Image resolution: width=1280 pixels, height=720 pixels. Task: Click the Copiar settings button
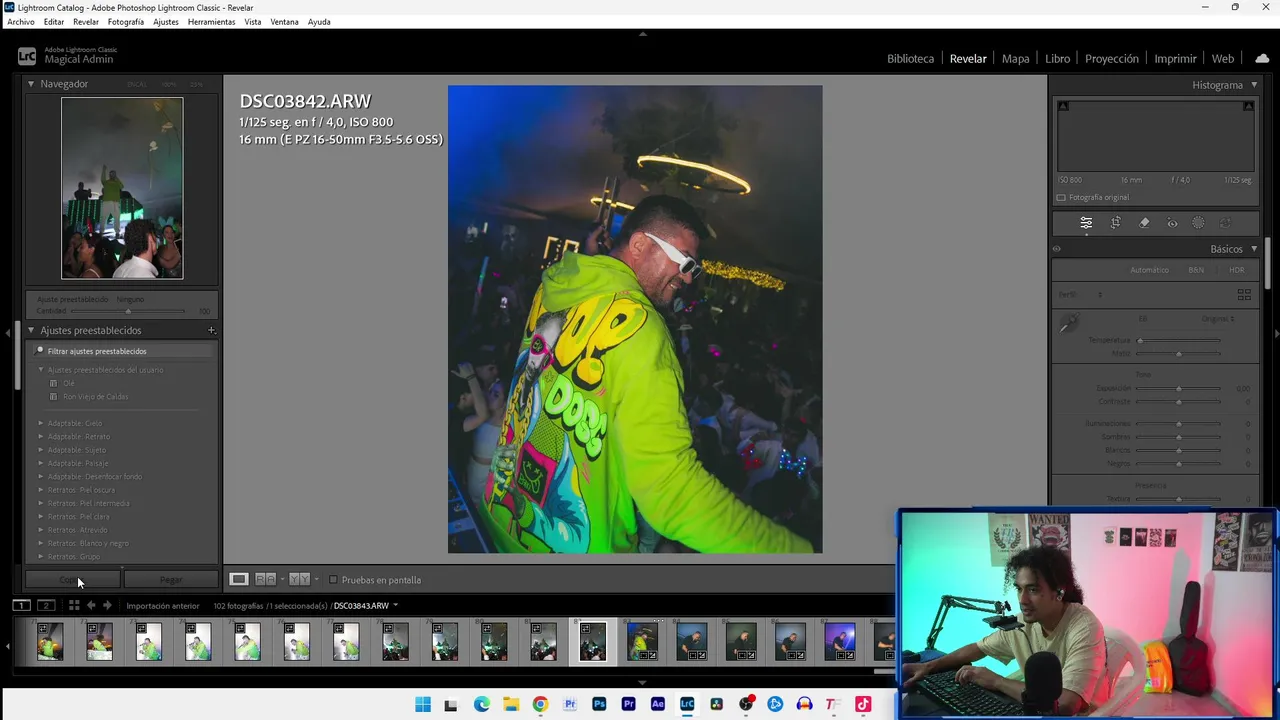click(73, 579)
